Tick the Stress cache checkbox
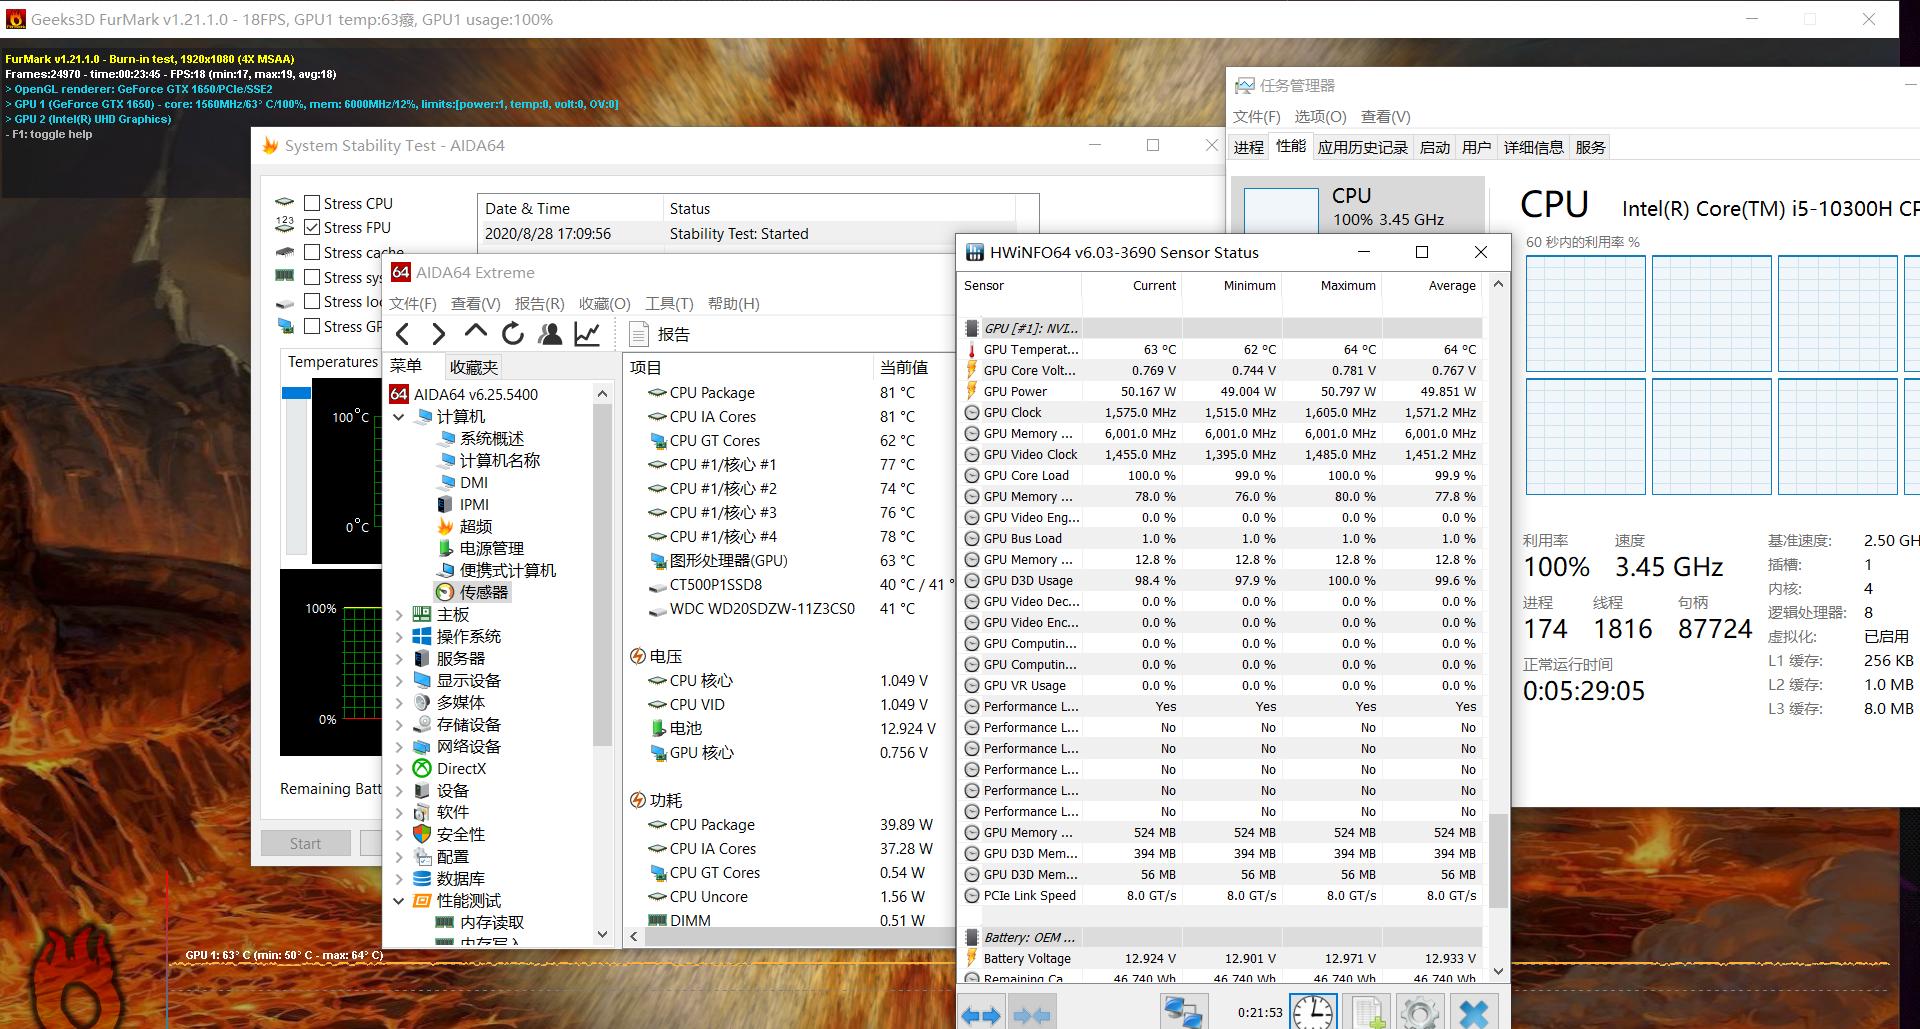Screen dimensions: 1920x1029 pos(312,253)
